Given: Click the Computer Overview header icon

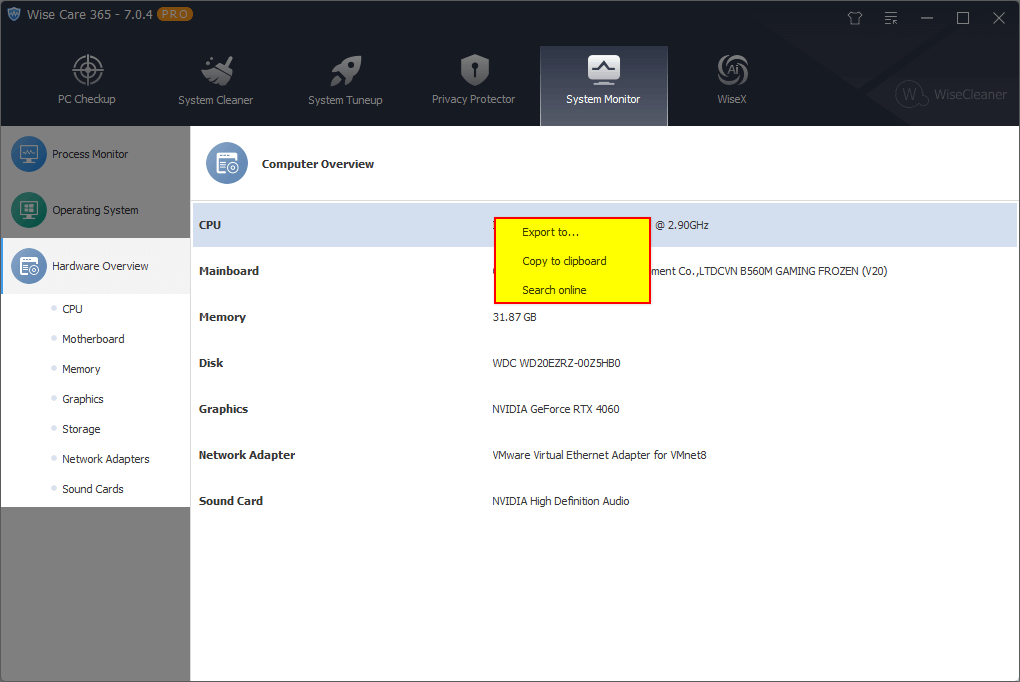Looking at the screenshot, I should click(227, 163).
